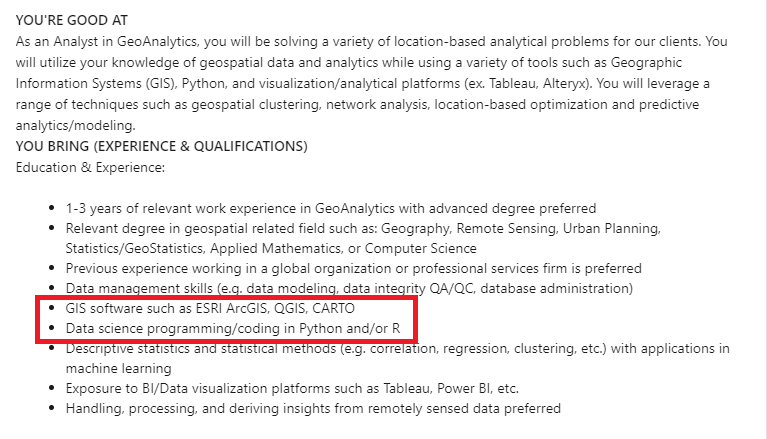Click the bullet about 1-3 years of experience
The width and height of the screenshot is (767, 439).
(x=330, y=209)
